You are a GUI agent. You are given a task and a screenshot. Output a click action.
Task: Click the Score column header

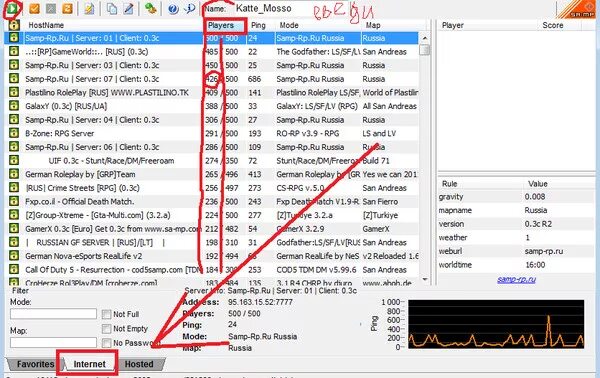553,25
